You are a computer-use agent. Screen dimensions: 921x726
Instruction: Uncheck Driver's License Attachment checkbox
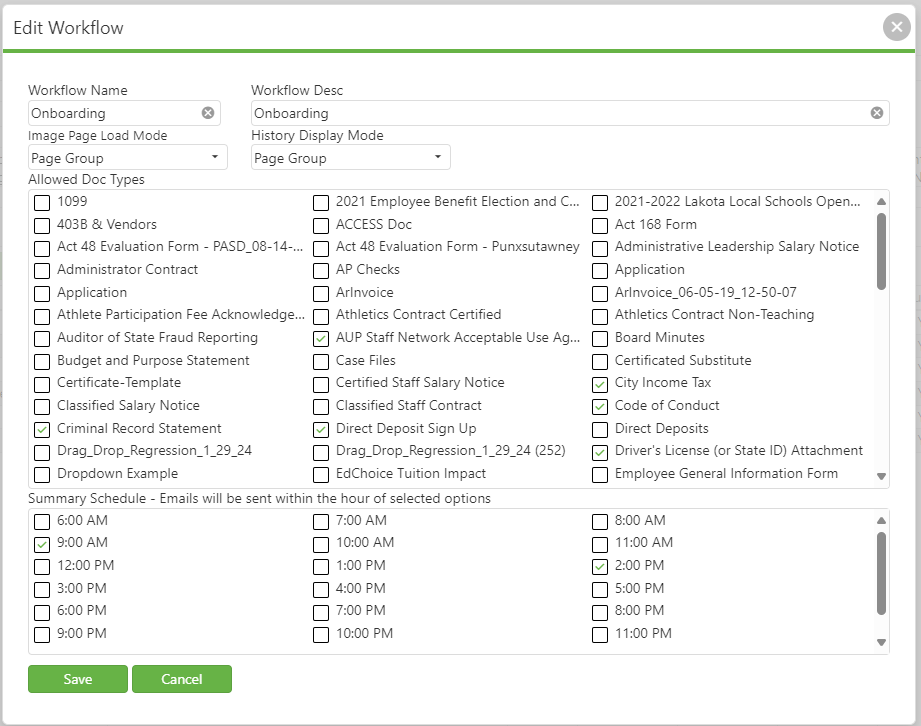pyautogui.click(x=600, y=452)
